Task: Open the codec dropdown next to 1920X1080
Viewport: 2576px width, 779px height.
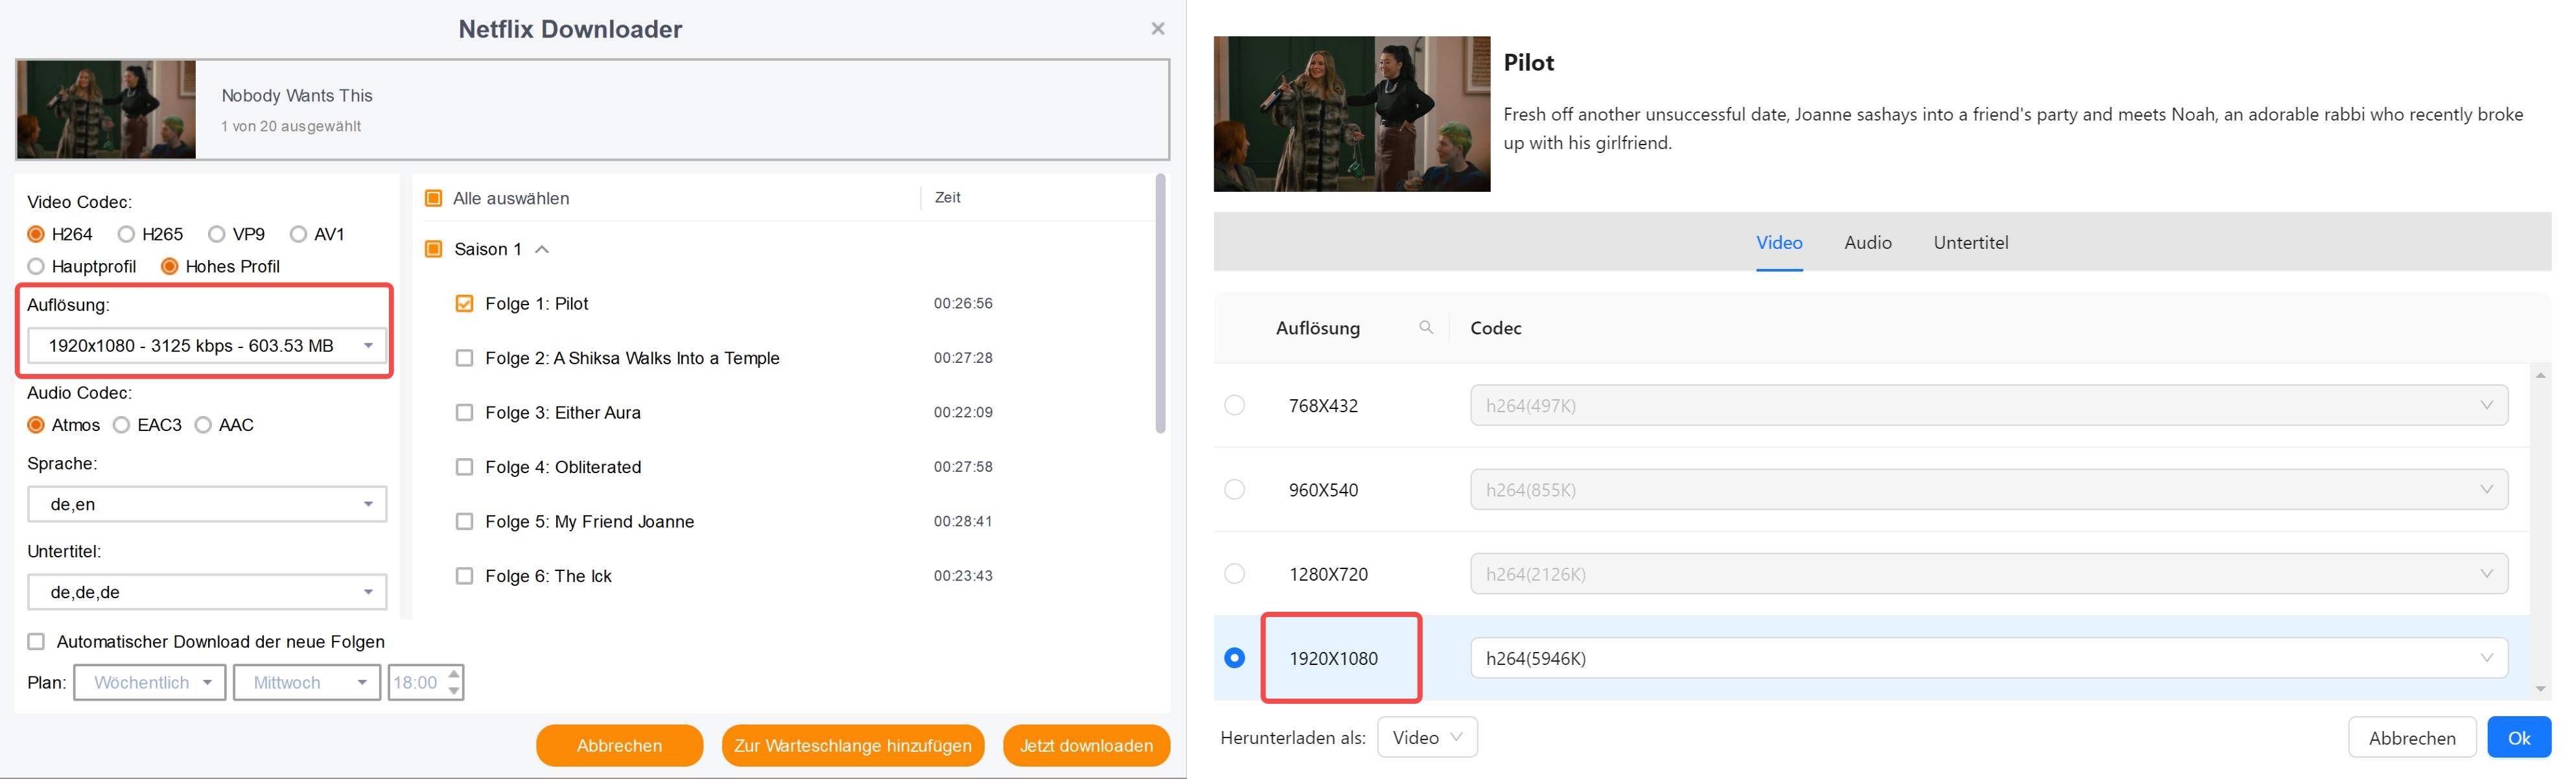Action: coord(2487,658)
